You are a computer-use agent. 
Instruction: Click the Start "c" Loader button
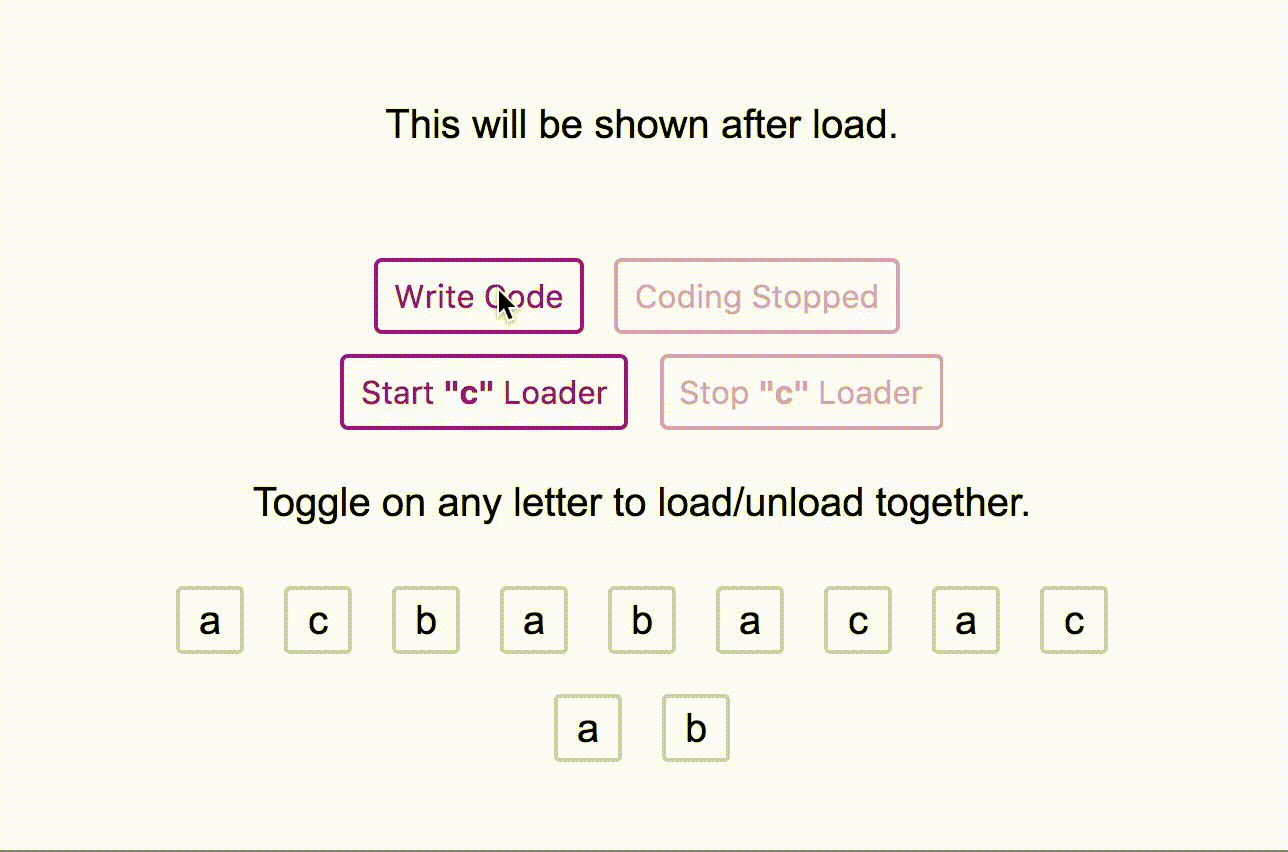pos(483,392)
